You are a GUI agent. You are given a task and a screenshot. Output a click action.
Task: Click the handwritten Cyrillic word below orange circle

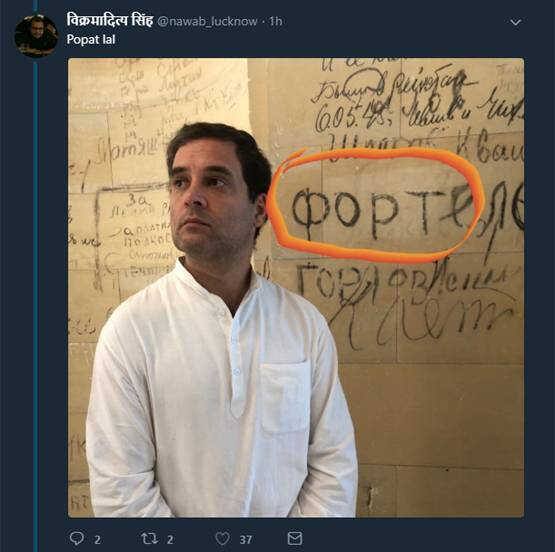(x=404, y=283)
